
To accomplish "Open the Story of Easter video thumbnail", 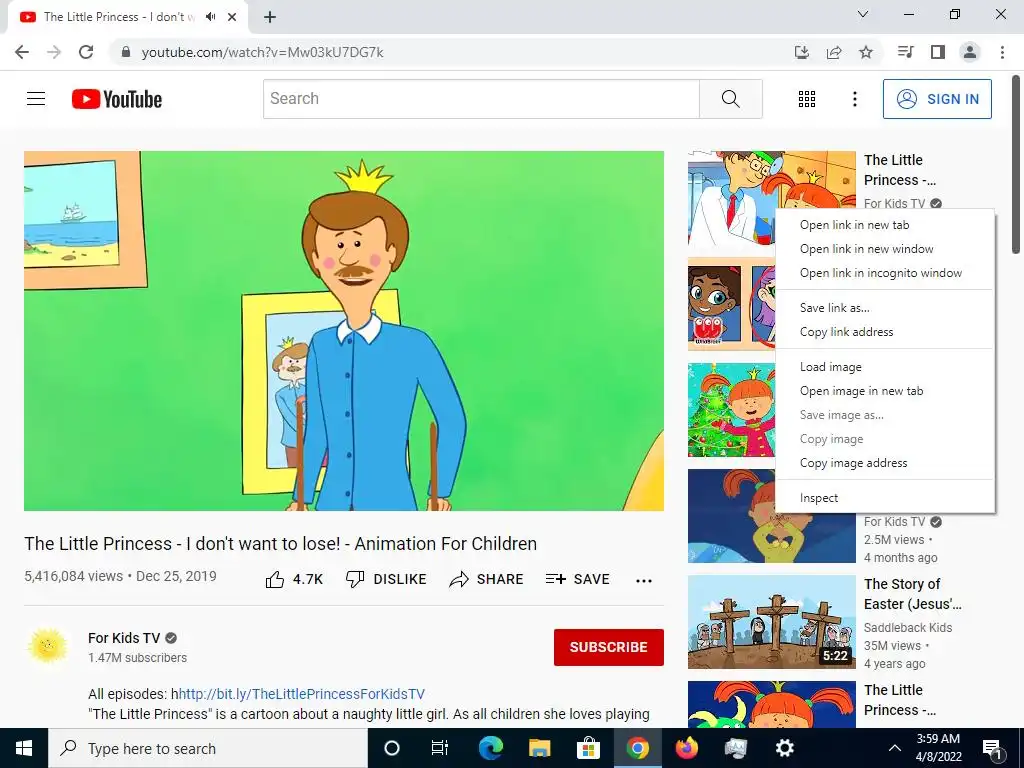I will pos(772,622).
